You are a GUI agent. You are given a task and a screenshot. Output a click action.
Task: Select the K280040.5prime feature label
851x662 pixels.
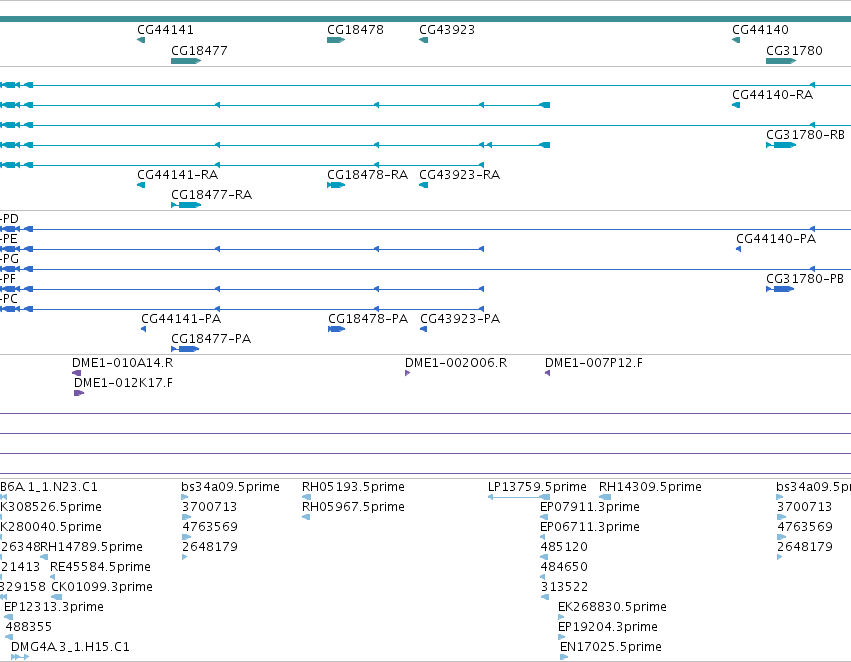click(51, 527)
